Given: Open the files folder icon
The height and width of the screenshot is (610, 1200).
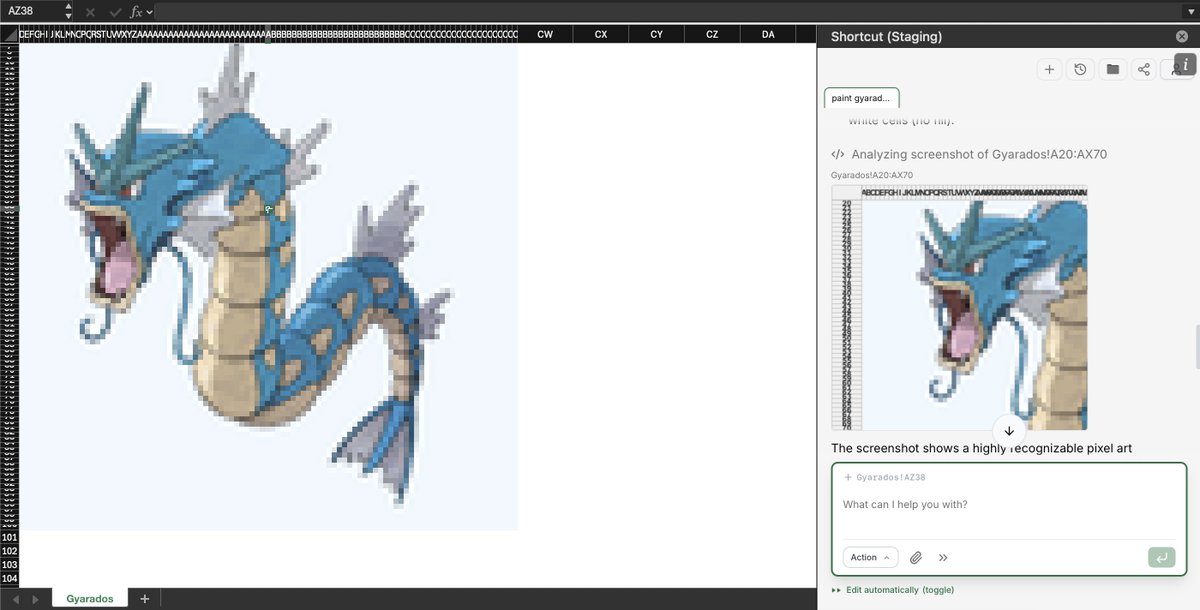Looking at the screenshot, I should [1112, 69].
